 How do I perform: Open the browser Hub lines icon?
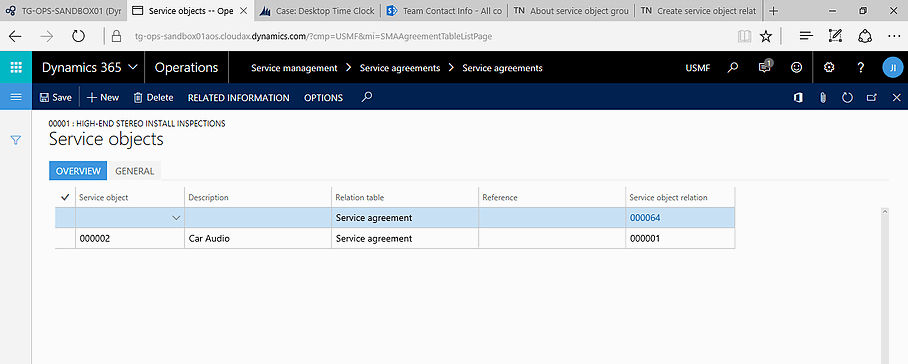806,36
